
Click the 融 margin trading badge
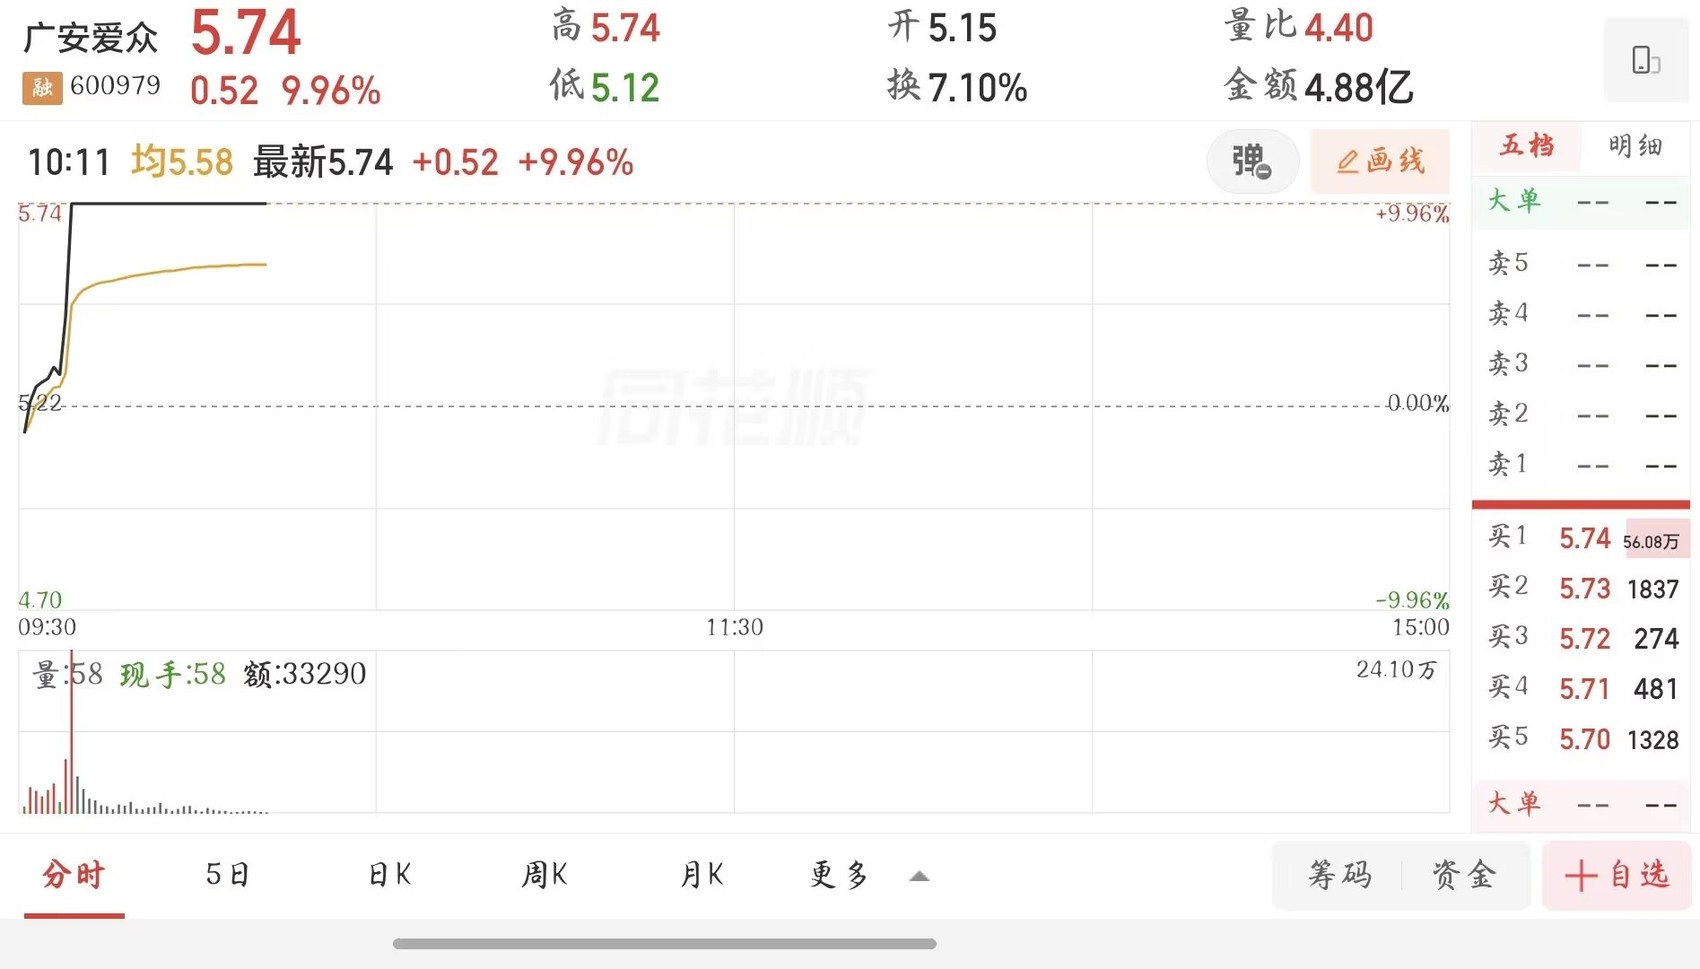[x=42, y=88]
